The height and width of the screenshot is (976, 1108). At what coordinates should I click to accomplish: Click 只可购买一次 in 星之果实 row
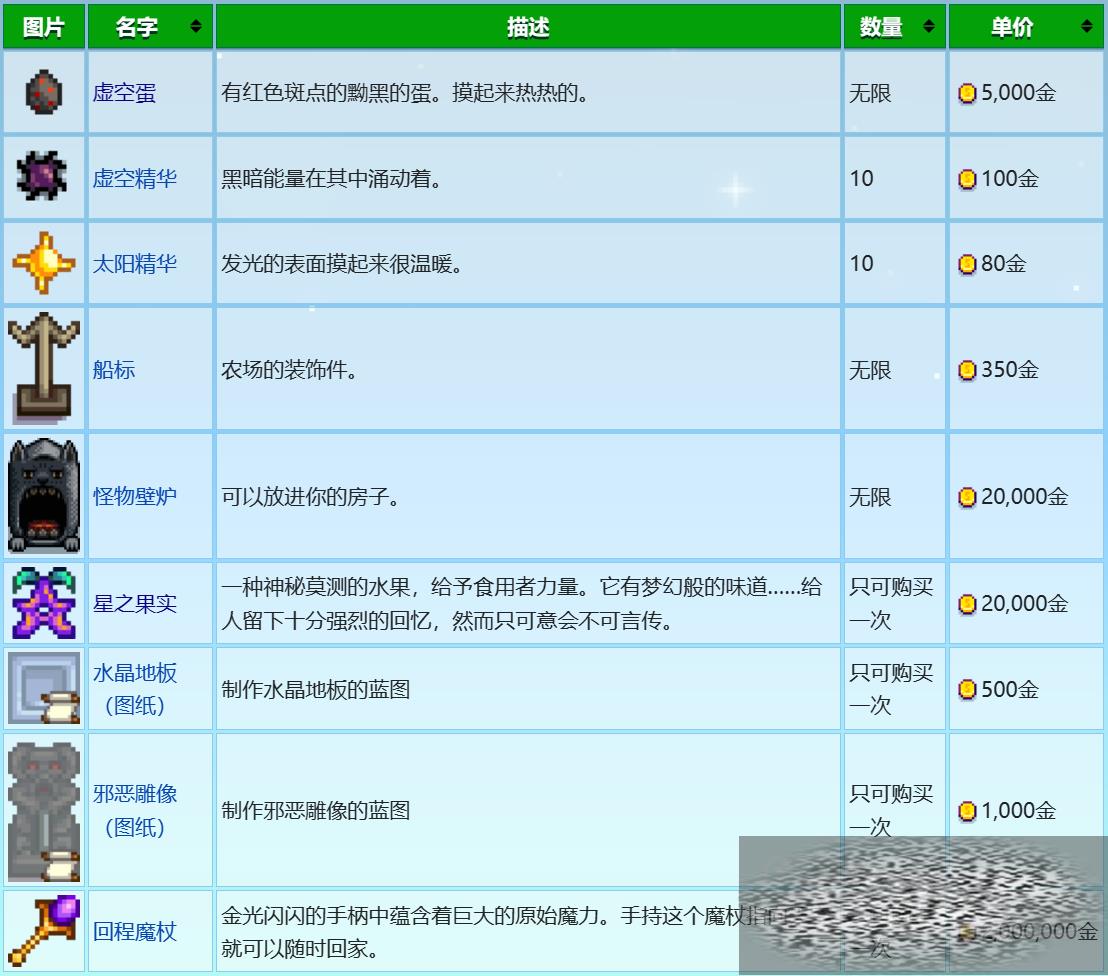[891, 604]
